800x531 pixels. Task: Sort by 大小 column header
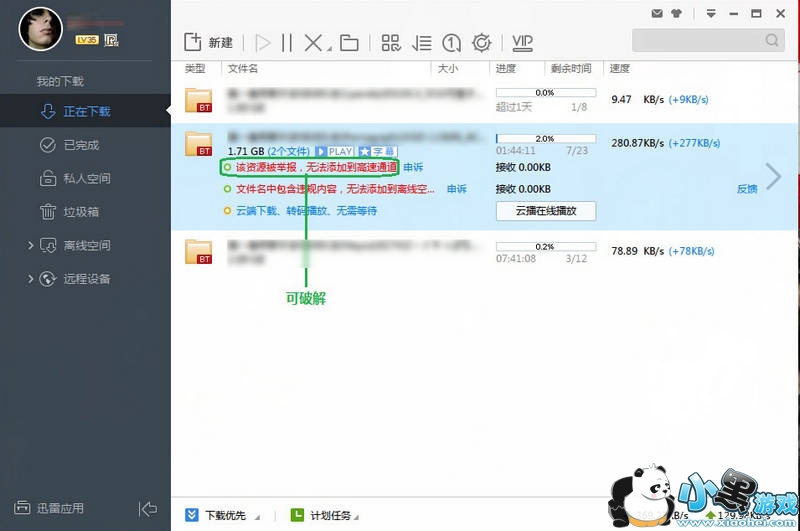pyautogui.click(x=447, y=68)
